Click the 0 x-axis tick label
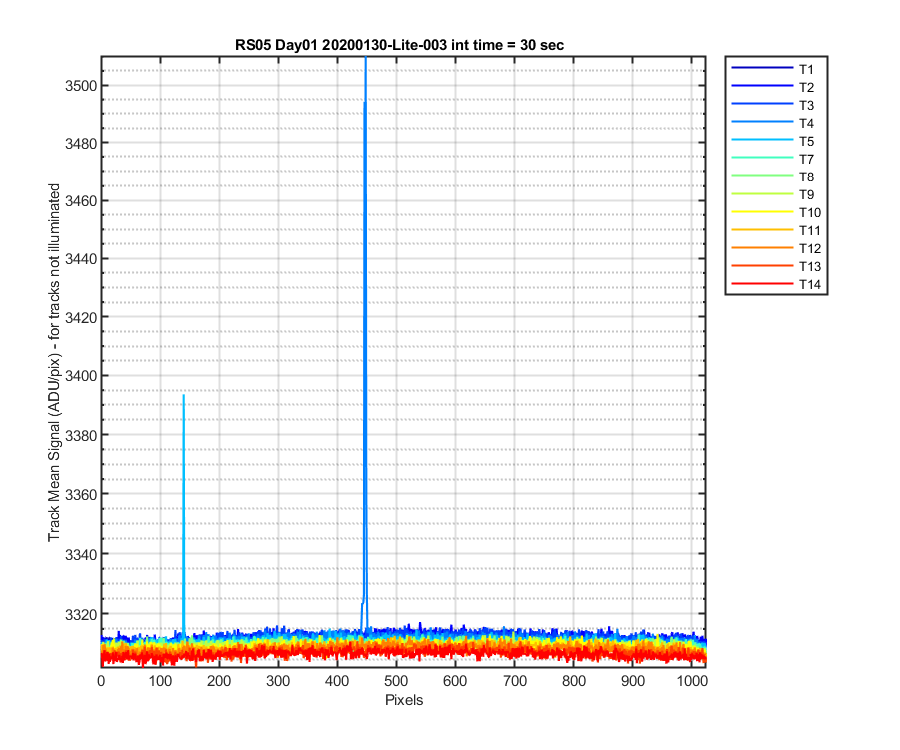900x750 pixels. 101,681
